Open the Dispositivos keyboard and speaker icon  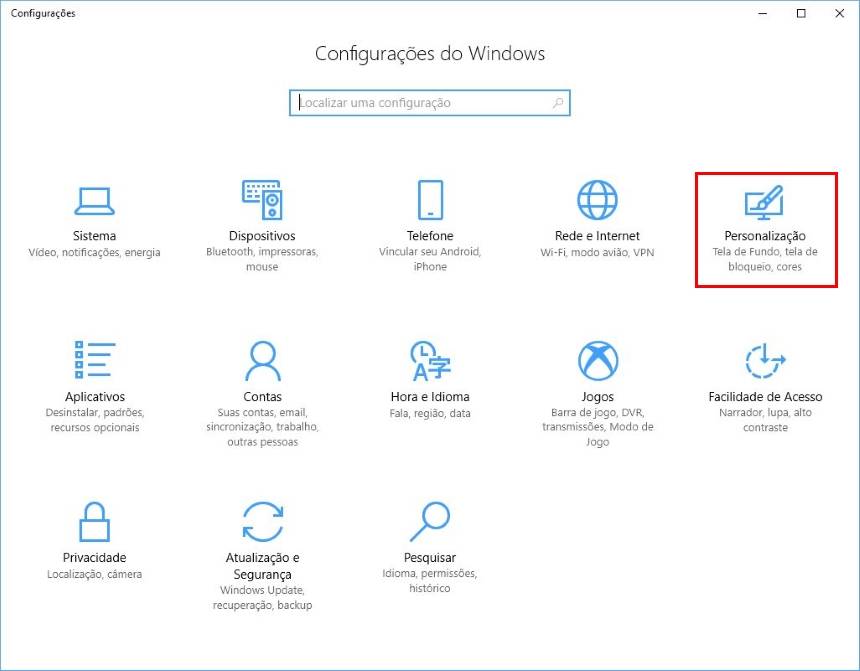point(262,200)
